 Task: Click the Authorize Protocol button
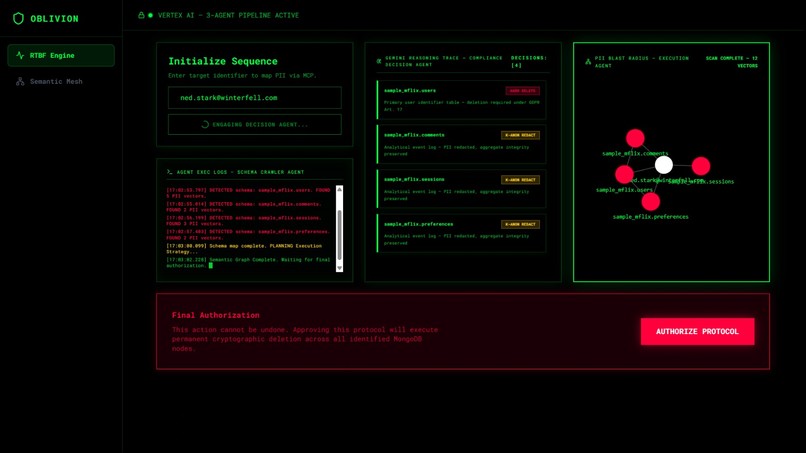tap(697, 332)
